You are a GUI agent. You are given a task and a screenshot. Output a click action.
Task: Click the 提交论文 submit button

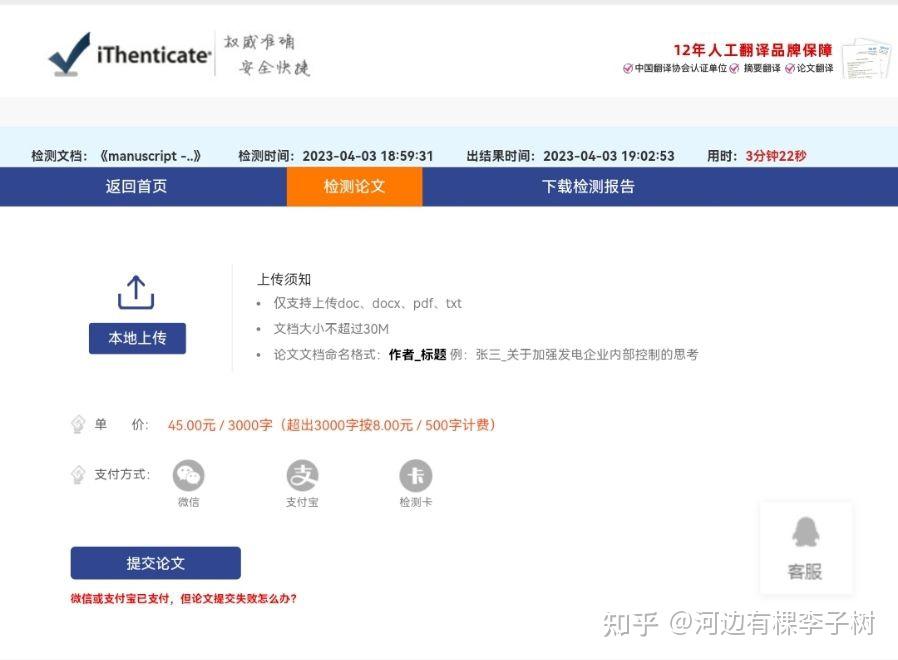click(x=155, y=562)
